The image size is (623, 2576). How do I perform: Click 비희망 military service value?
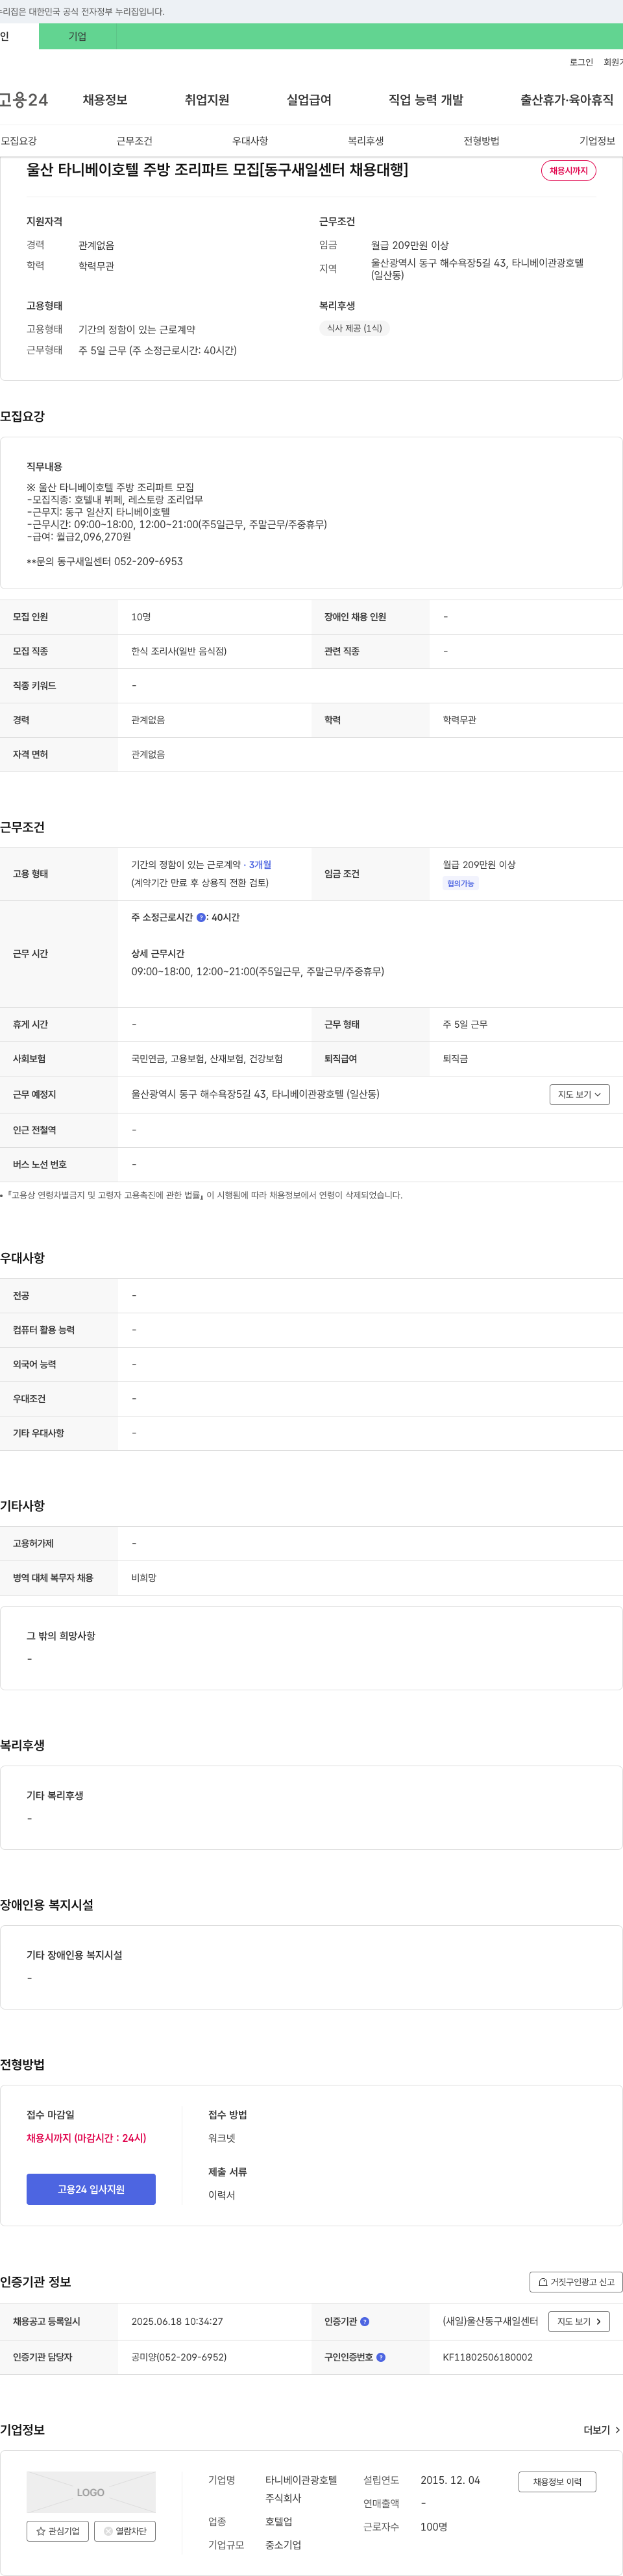click(144, 1577)
